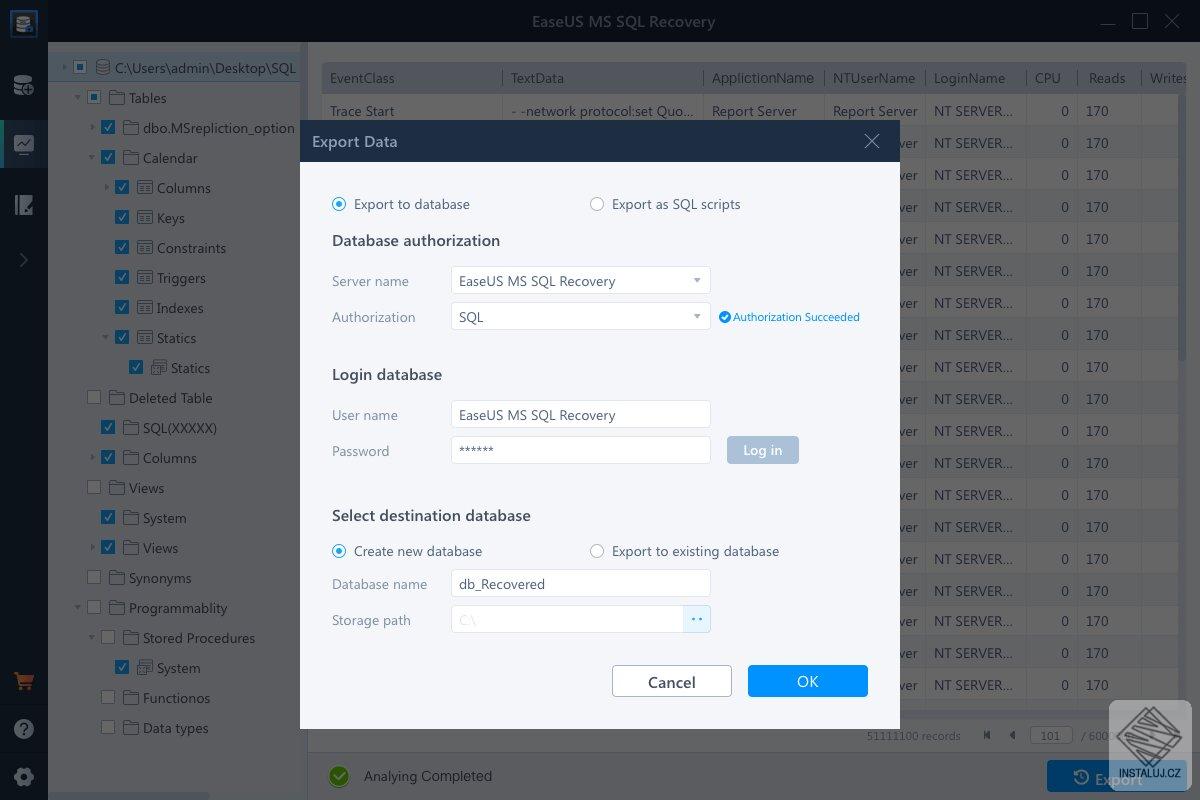This screenshot has width=1200, height=800.
Task: Open the help question mark icon
Action: (23, 729)
